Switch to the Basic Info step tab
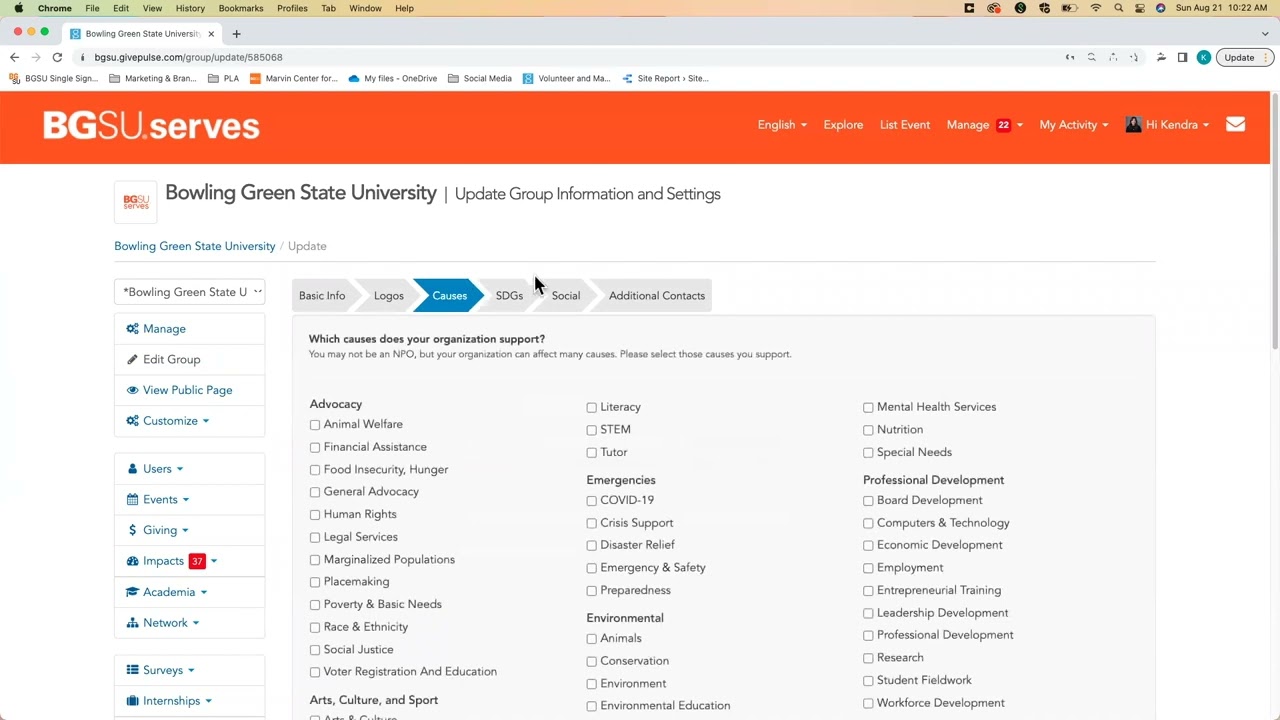The image size is (1280, 720). tap(322, 296)
